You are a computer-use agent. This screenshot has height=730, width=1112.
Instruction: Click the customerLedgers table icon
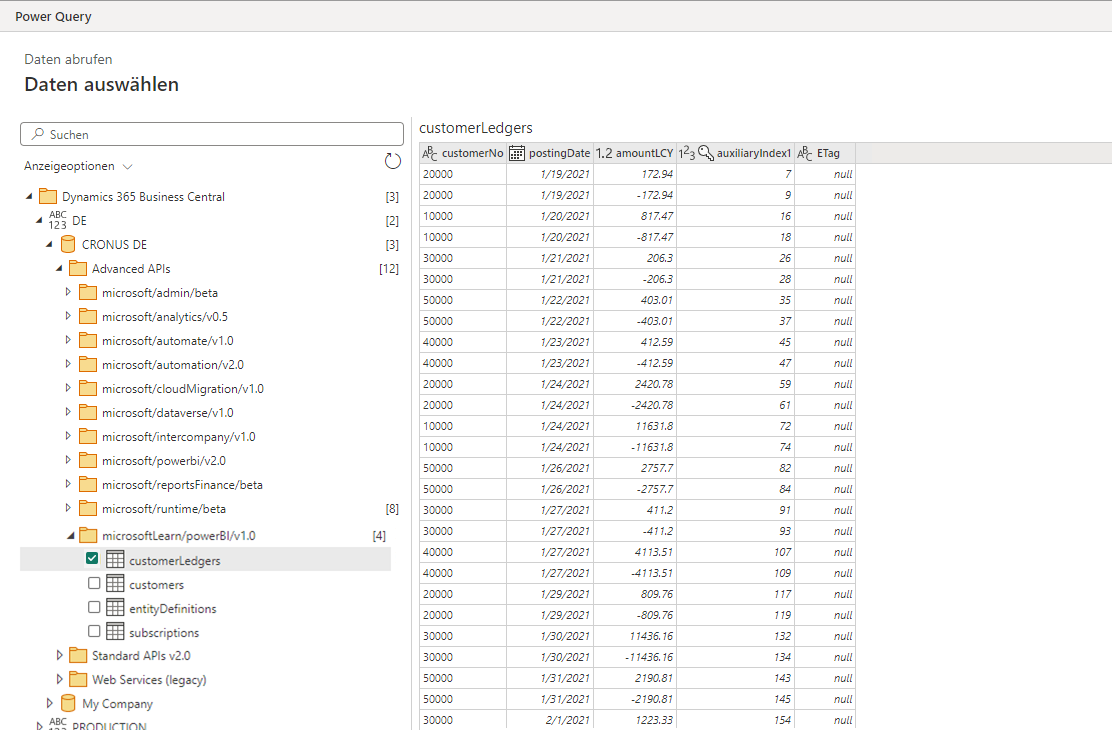(115, 560)
